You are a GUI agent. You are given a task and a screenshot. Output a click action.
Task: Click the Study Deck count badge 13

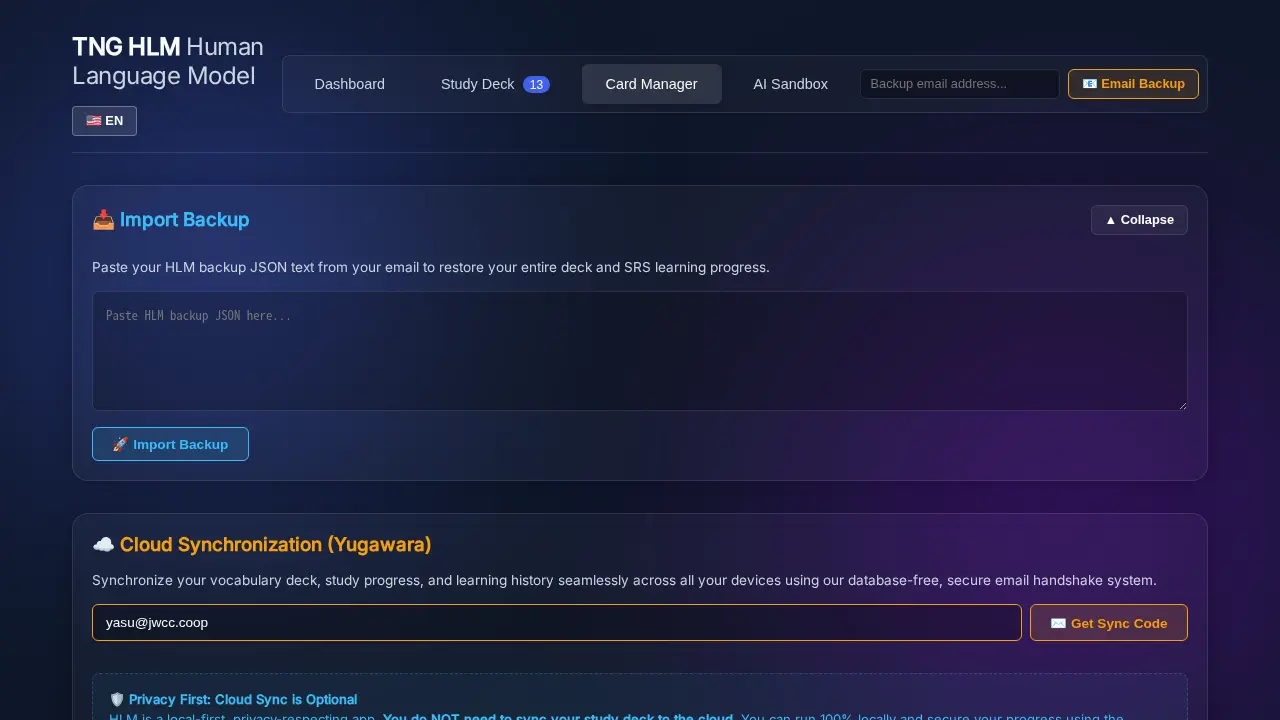[x=536, y=84]
